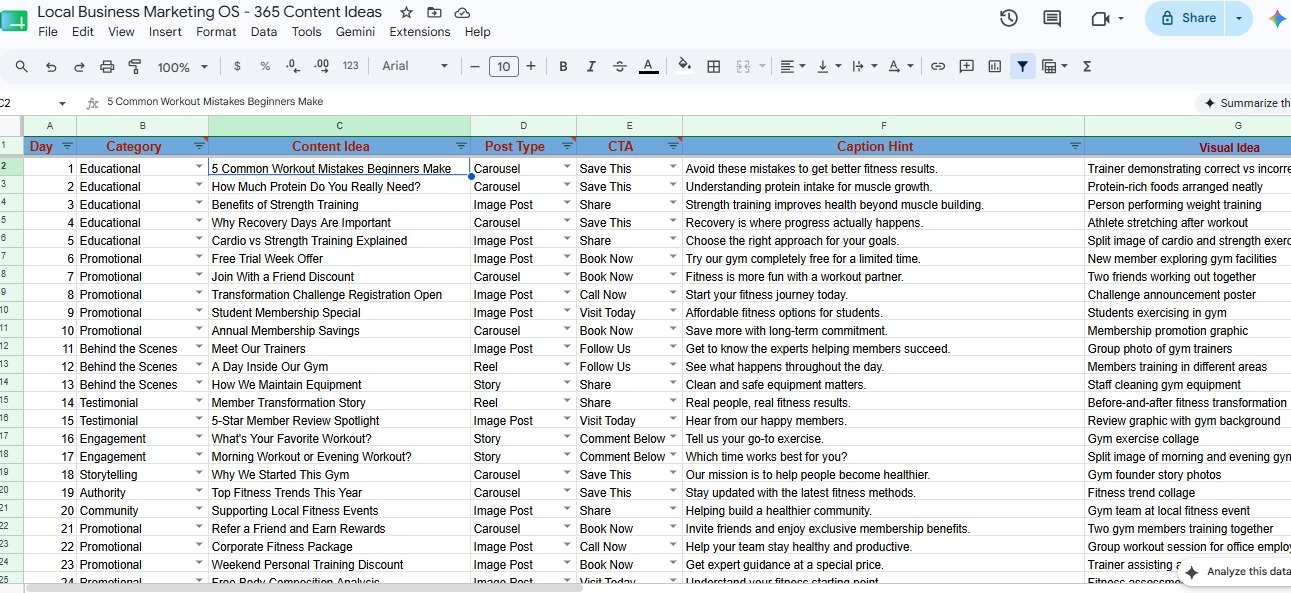Check cloud save status icon
Screen dimensions: 1291x593
tap(462, 13)
